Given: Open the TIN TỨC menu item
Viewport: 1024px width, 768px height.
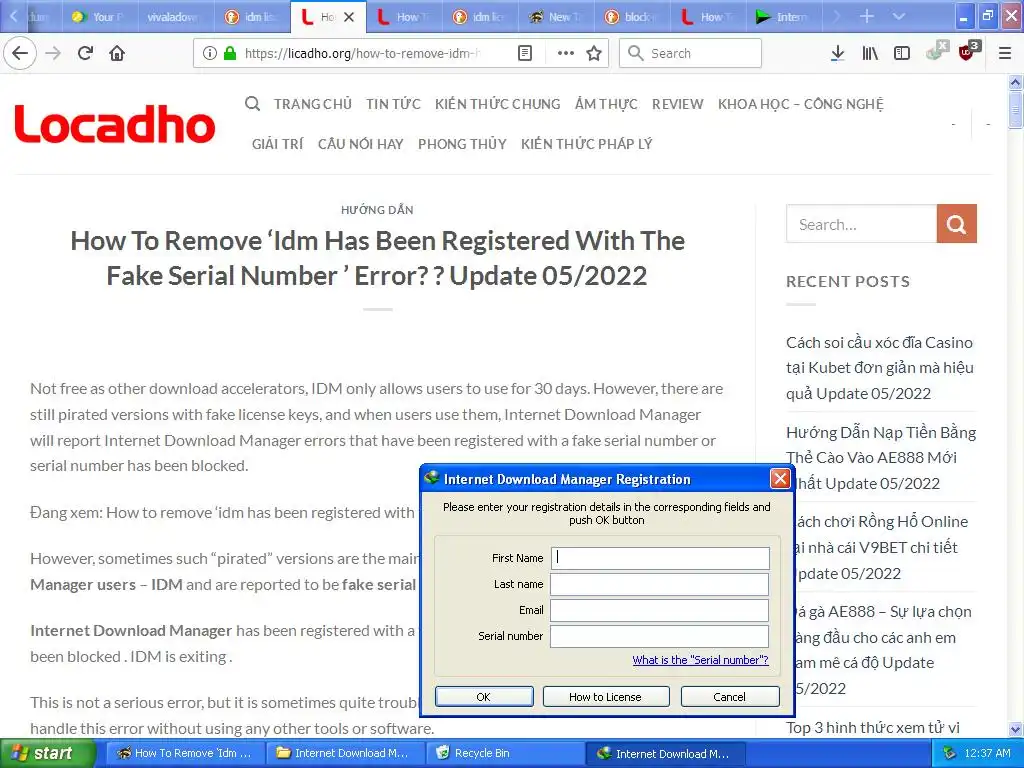Looking at the screenshot, I should 393,104.
